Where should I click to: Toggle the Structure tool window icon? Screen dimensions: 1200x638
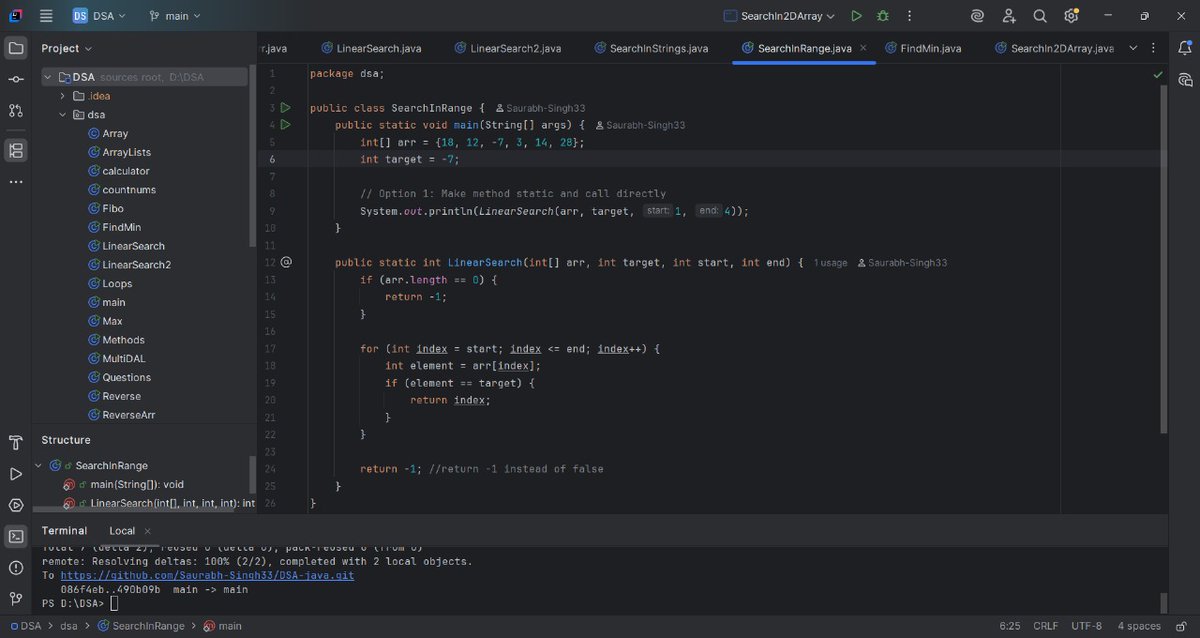[x=16, y=150]
